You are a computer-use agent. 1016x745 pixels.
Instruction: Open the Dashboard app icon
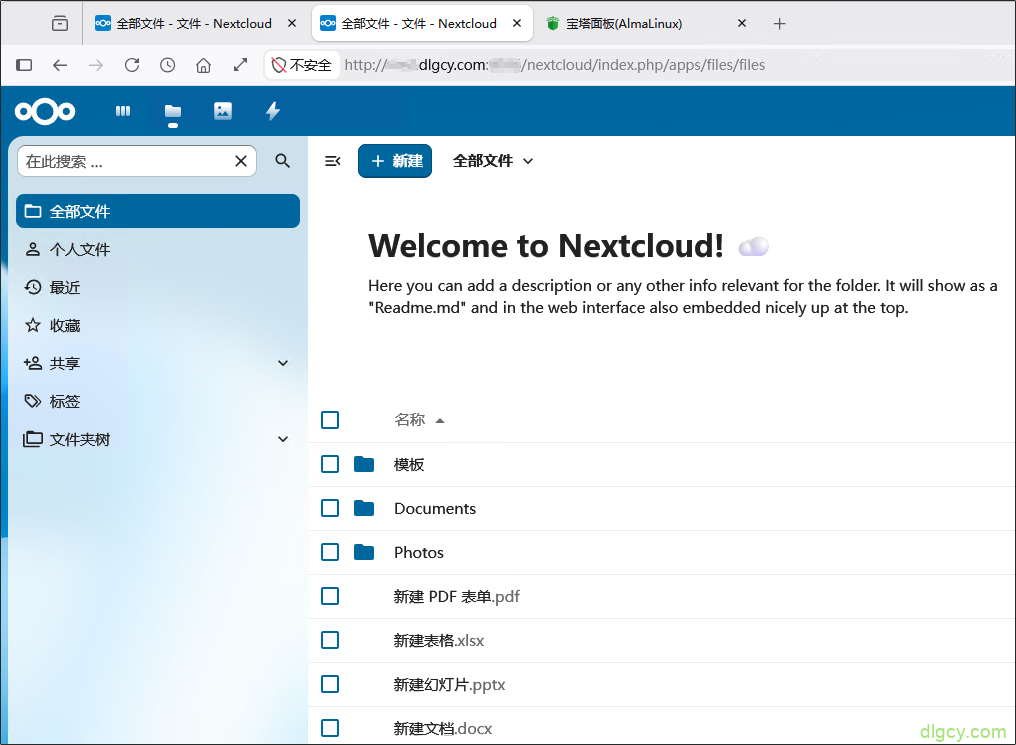pyautogui.click(x=123, y=111)
